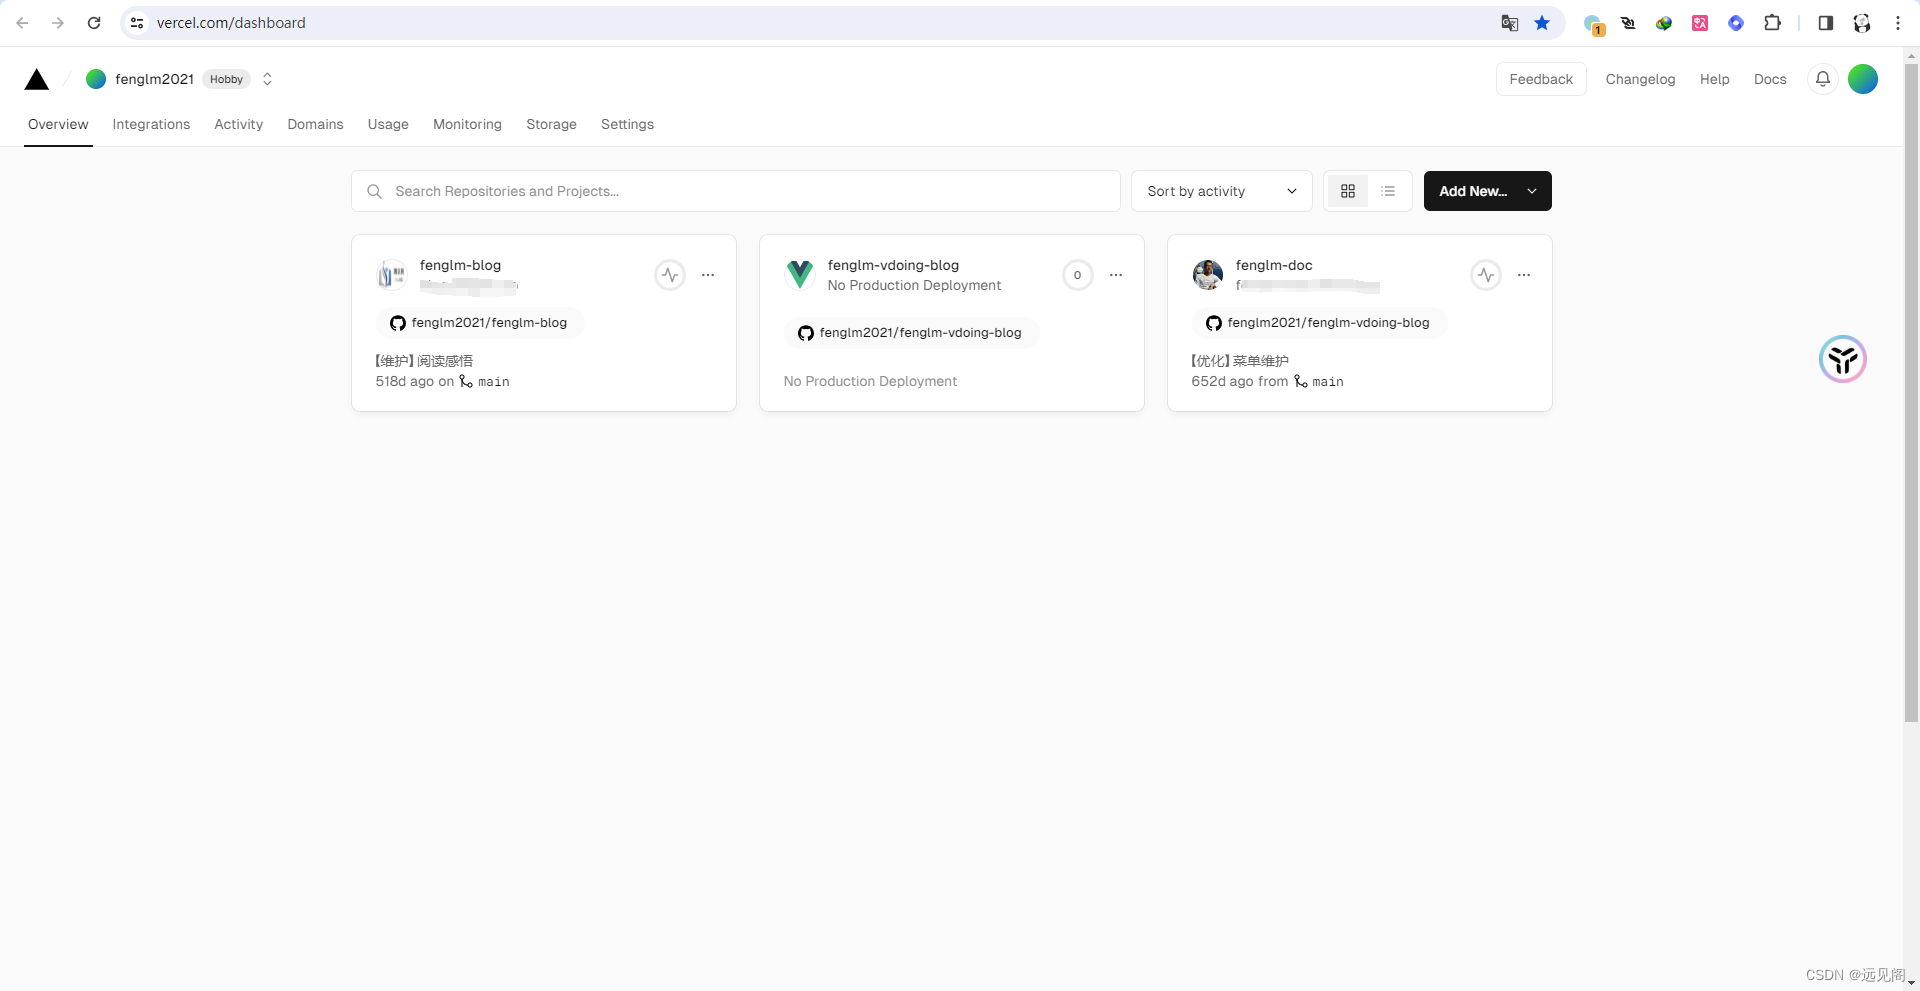Viewport: 1920px width, 991px height.
Task: Open fenglm-blog more options menu
Action: tap(708, 275)
